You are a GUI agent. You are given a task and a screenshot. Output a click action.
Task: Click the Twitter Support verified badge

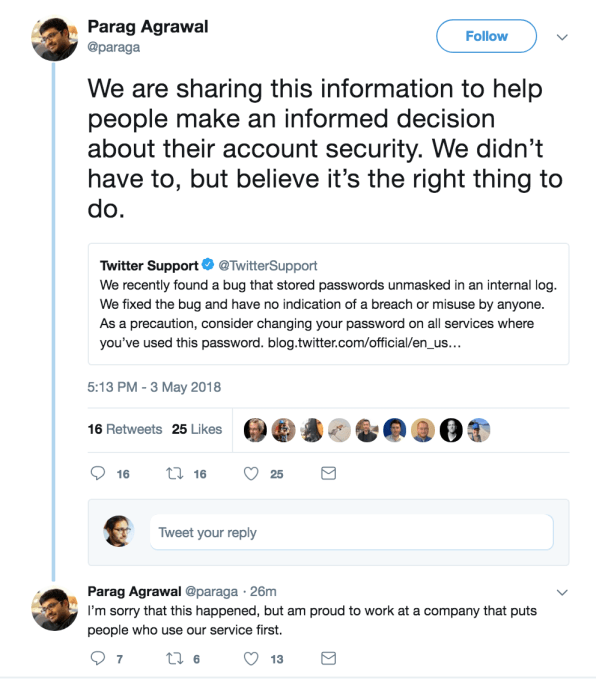(x=208, y=264)
